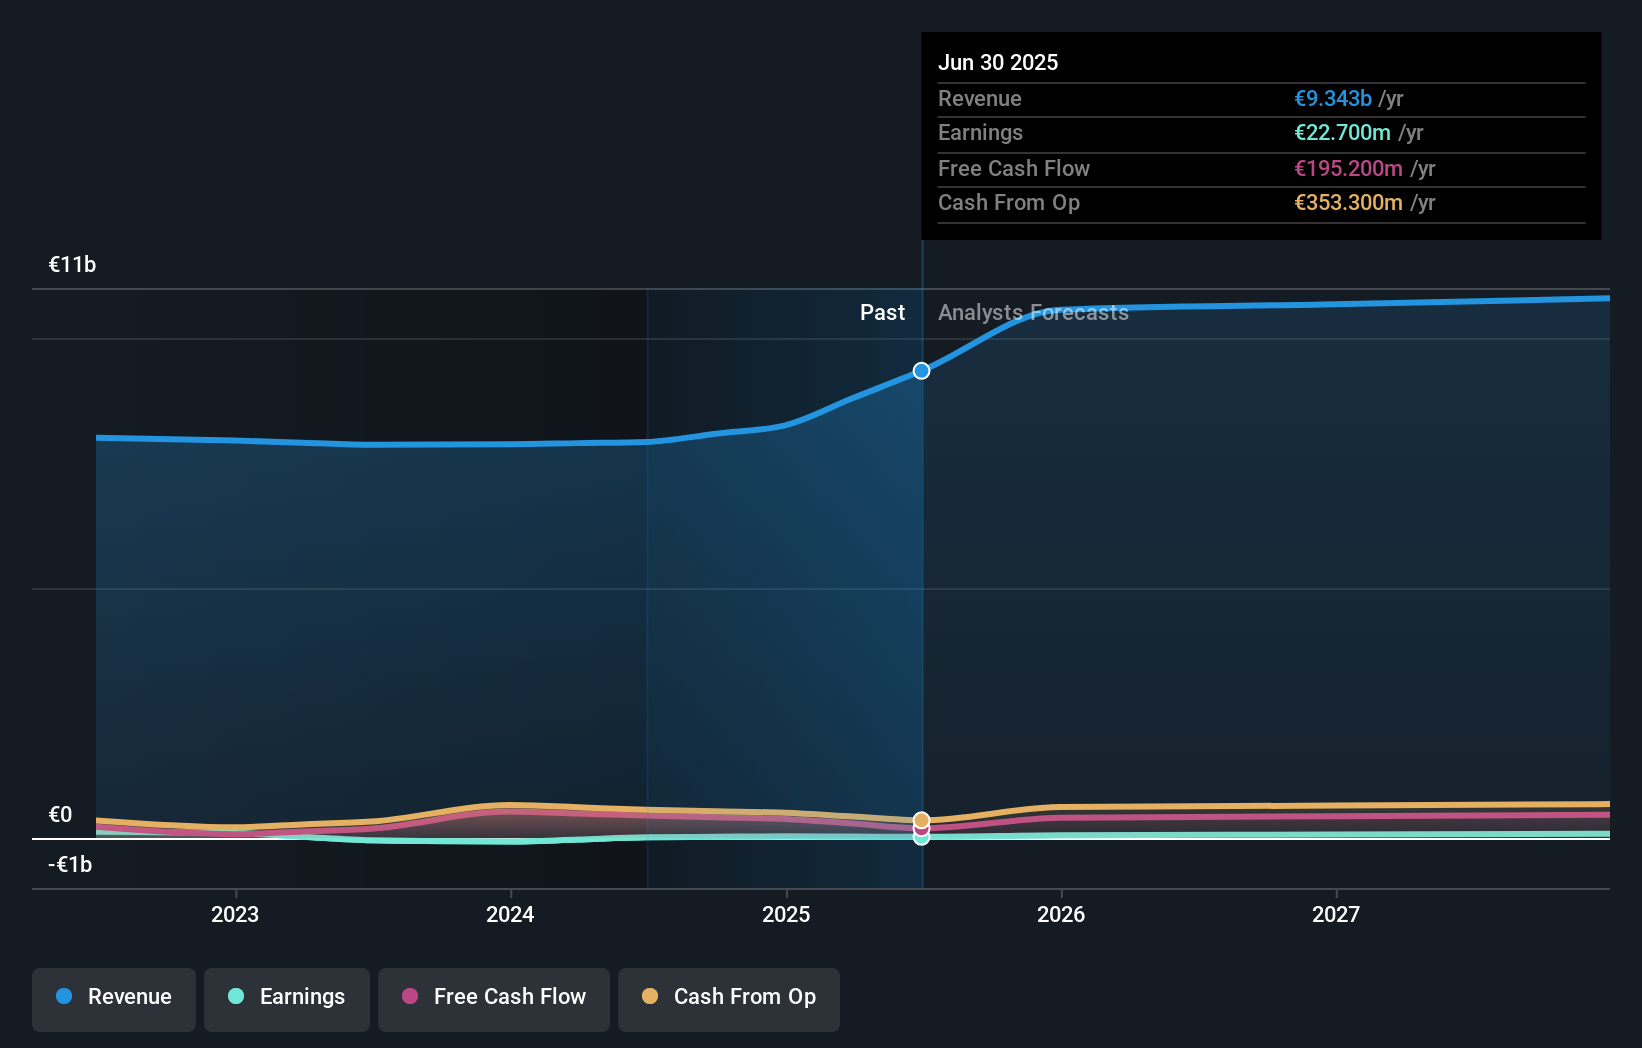Click the 2025 label on the time axis
The width and height of the screenshot is (1642, 1048).
[x=786, y=914]
